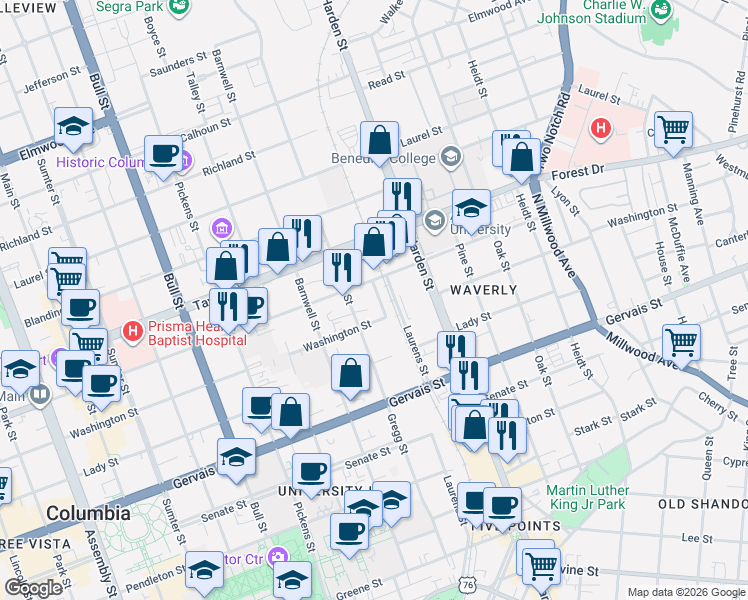Click the Forest Dr street label
The height and width of the screenshot is (600, 748).
point(578,172)
